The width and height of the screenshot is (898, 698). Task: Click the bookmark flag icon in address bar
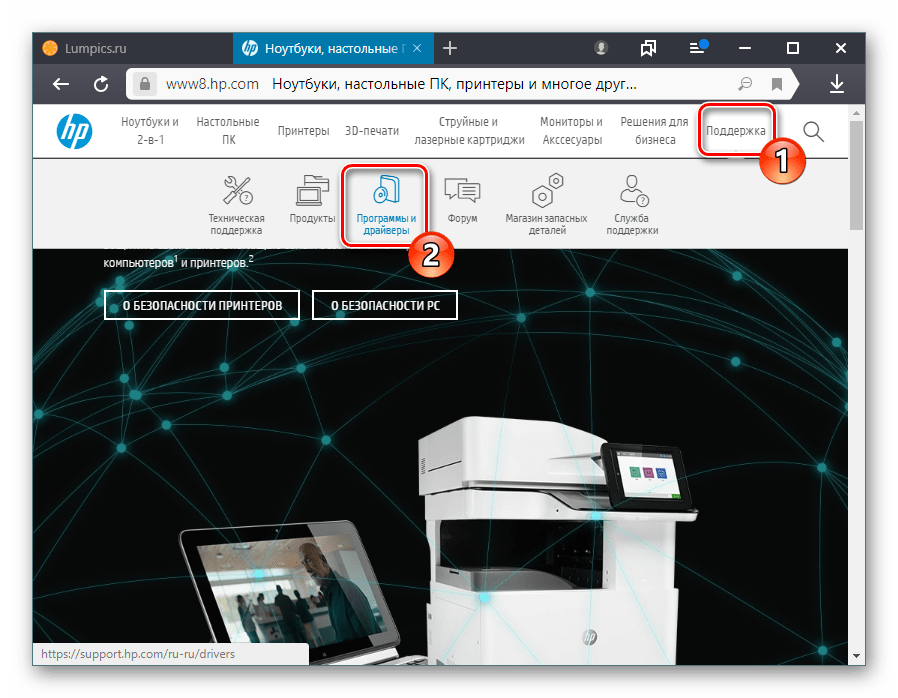tap(777, 84)
